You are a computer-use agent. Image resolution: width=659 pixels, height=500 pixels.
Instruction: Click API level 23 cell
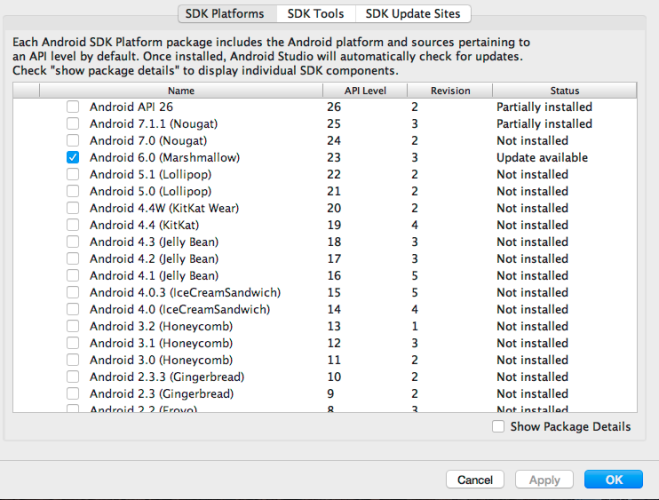pos(334,157)
